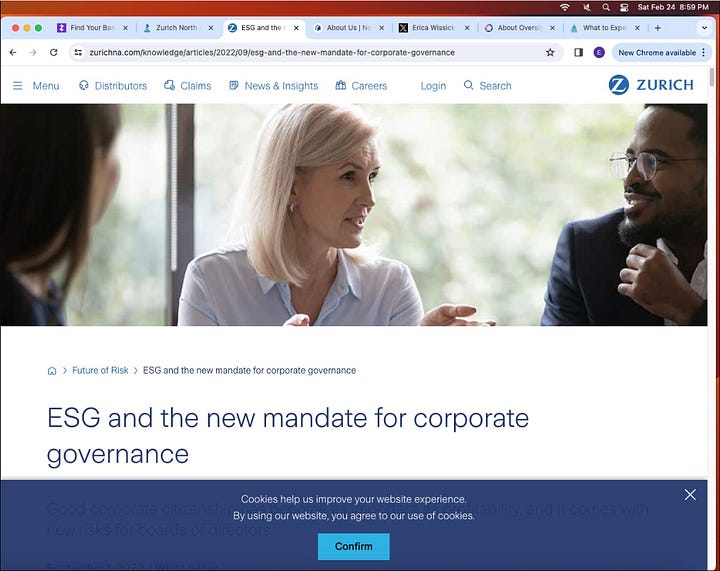Screen dimensions: 720x571
Task: Dismiss the cookie banner with X
Action: coord(690,494)
